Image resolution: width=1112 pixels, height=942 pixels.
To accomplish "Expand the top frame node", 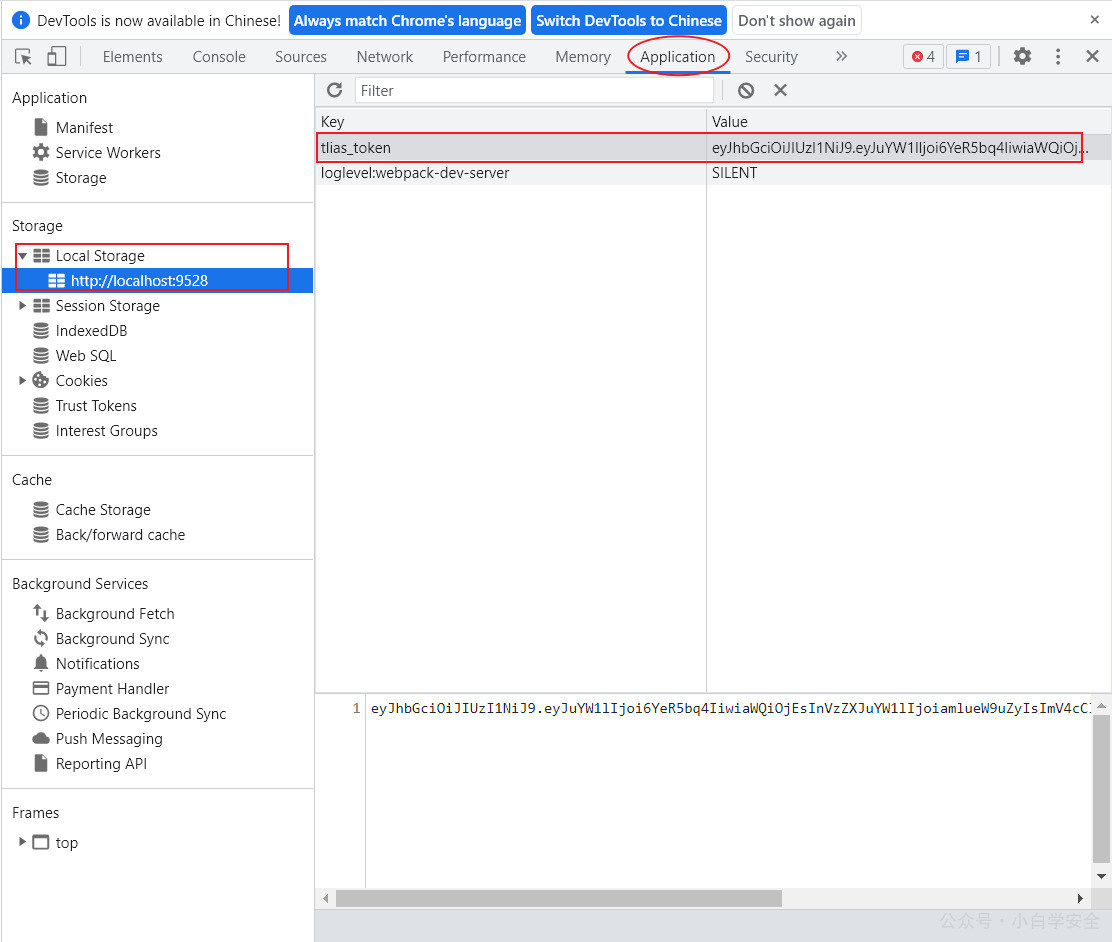I will coord(22,842).
